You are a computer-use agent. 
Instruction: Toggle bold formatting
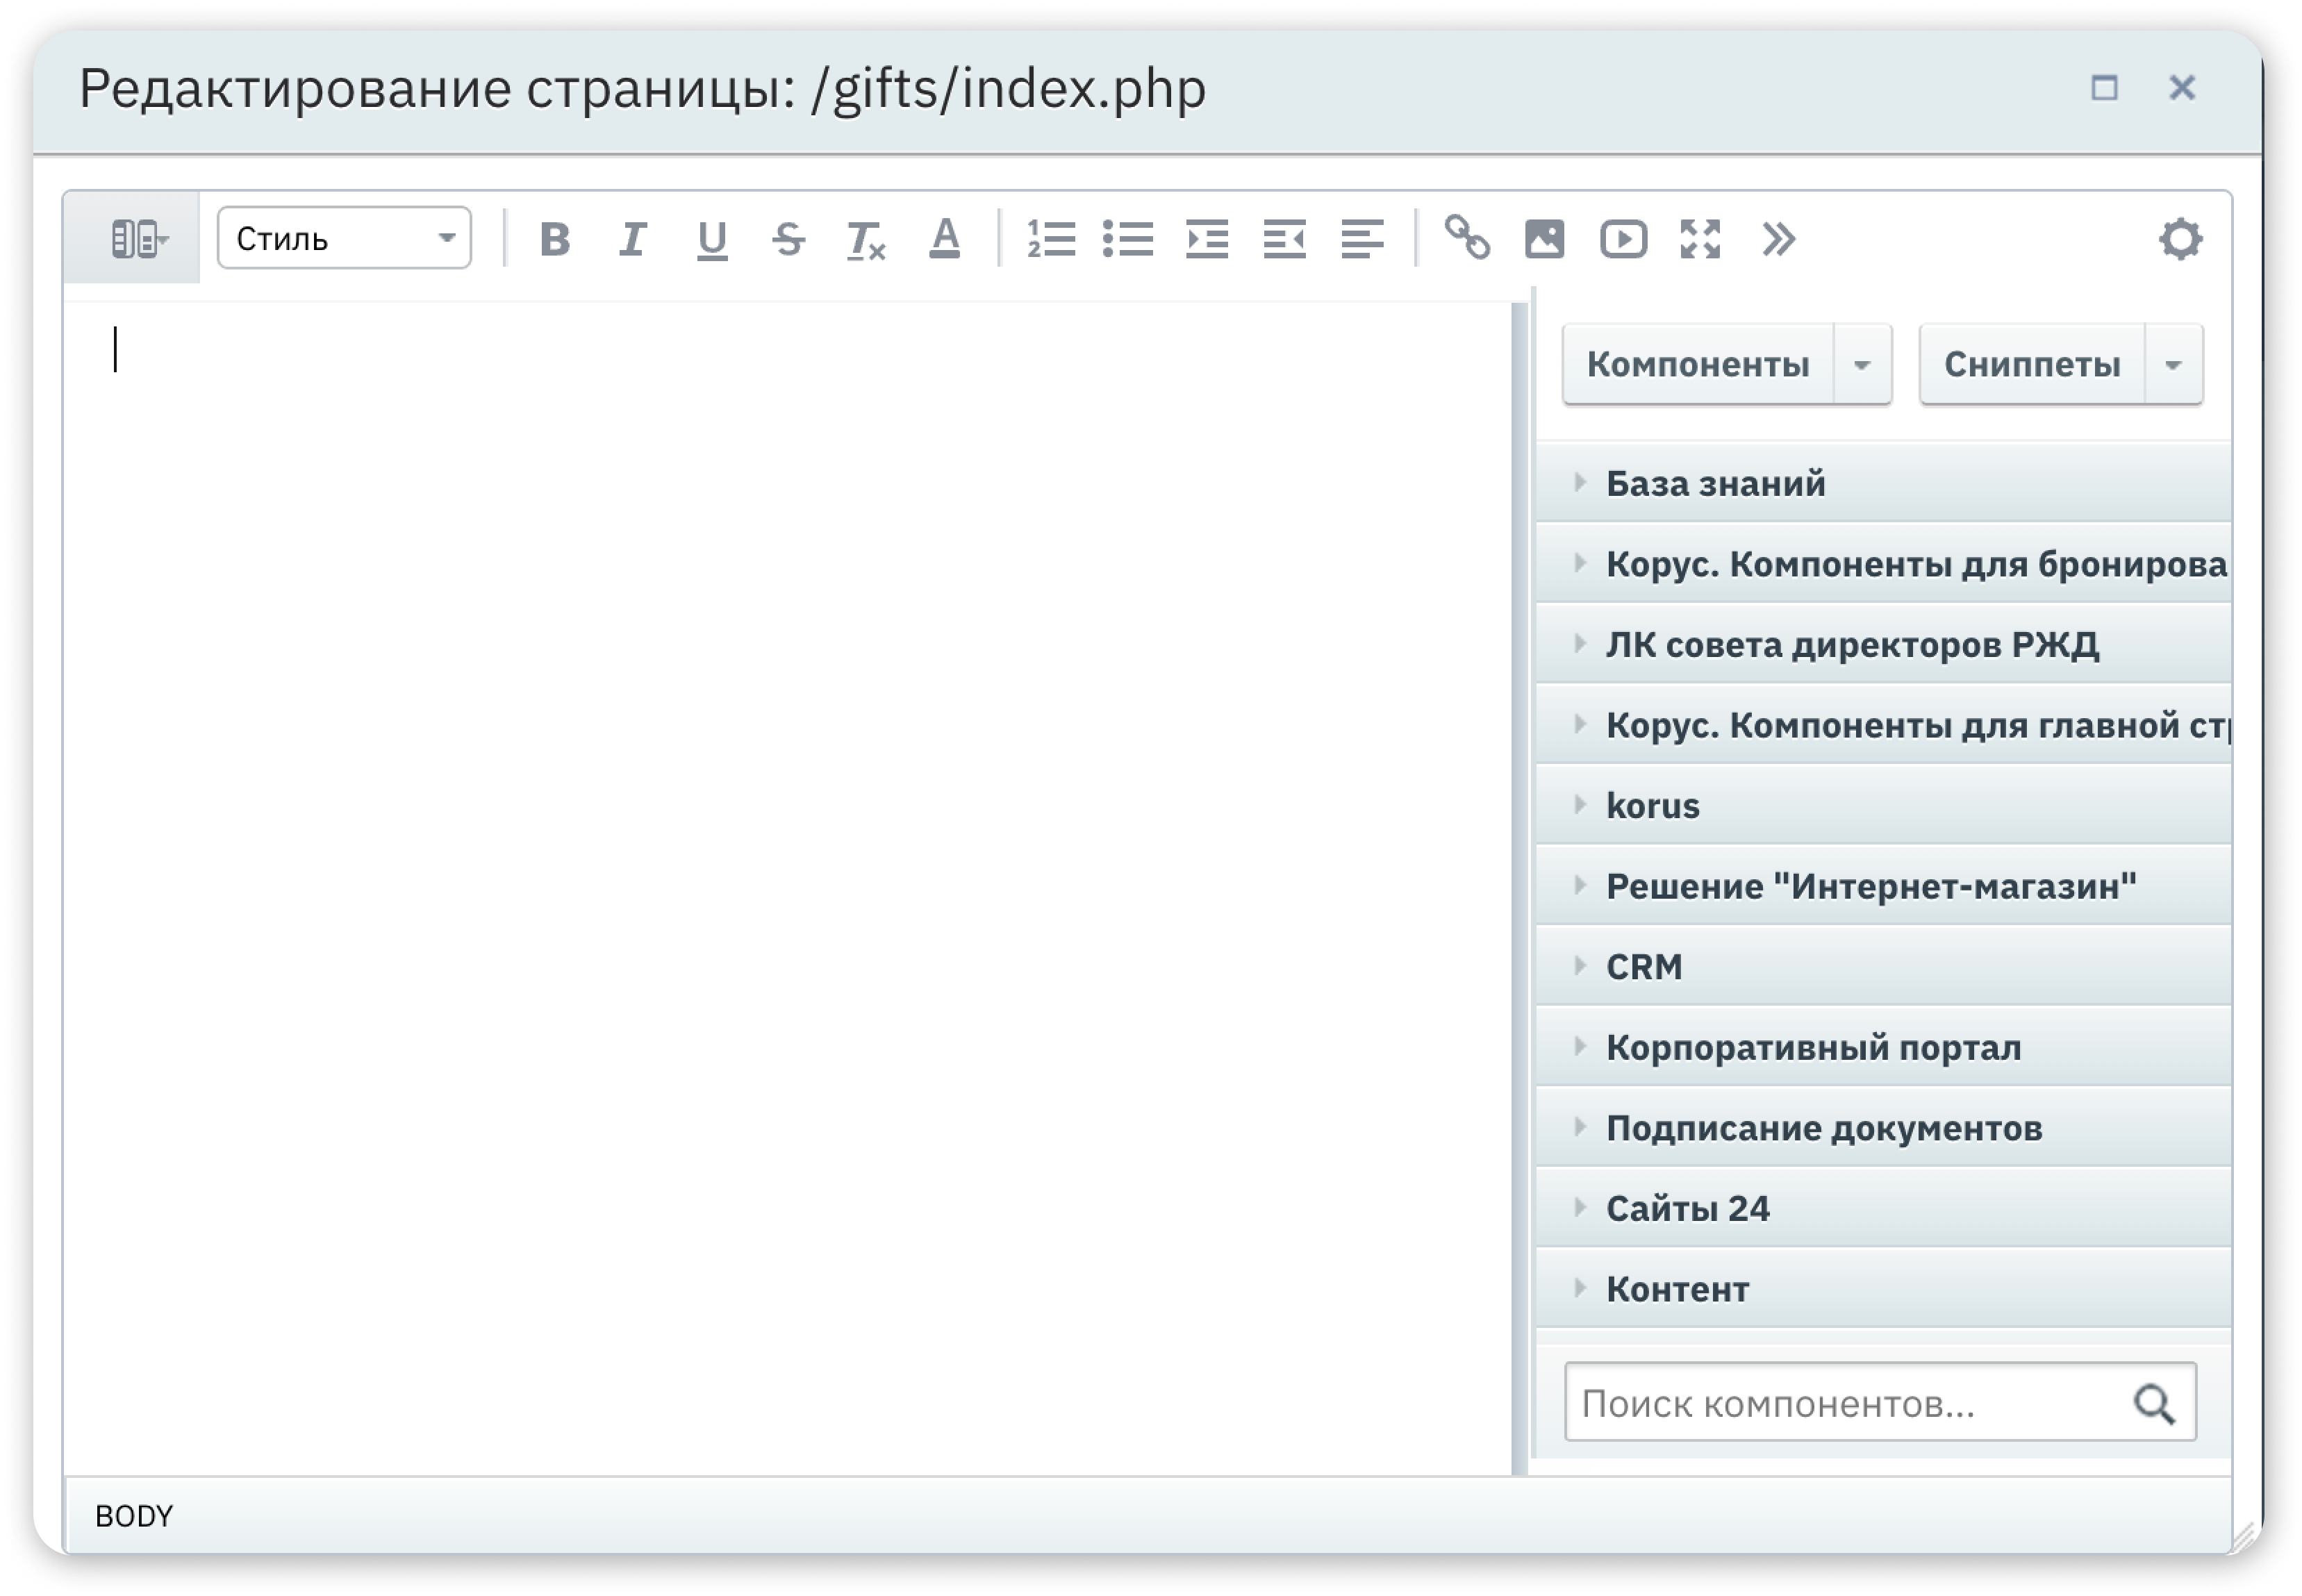pos(555,239)
